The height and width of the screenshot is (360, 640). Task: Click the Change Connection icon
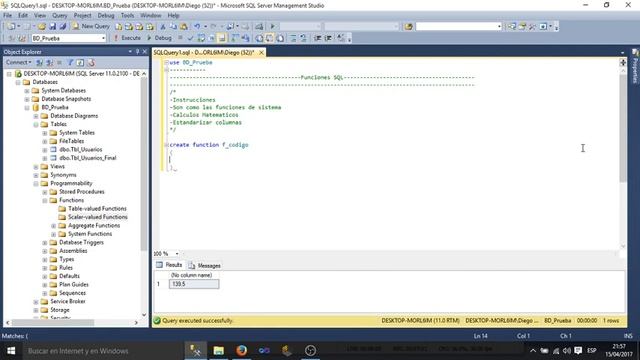[x=22, y=38]
